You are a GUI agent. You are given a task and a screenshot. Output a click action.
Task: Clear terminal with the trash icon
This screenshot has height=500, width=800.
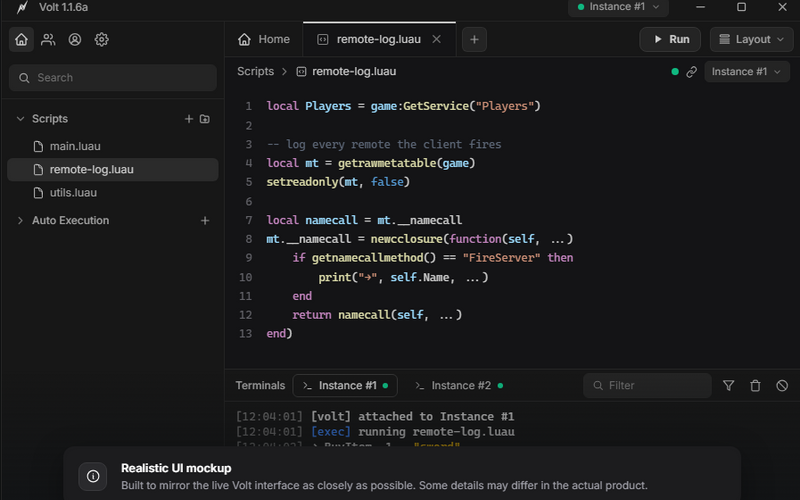point(755,386)
